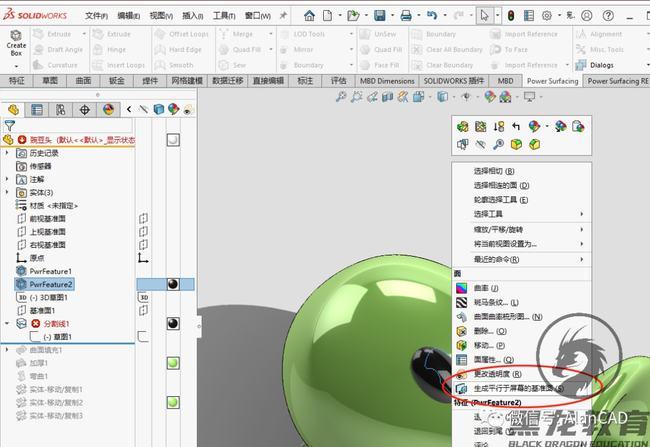Toggle visibility of 草图1 in display pane
The height and width of the screenshot is (447, 650).
tap(143, 336)
